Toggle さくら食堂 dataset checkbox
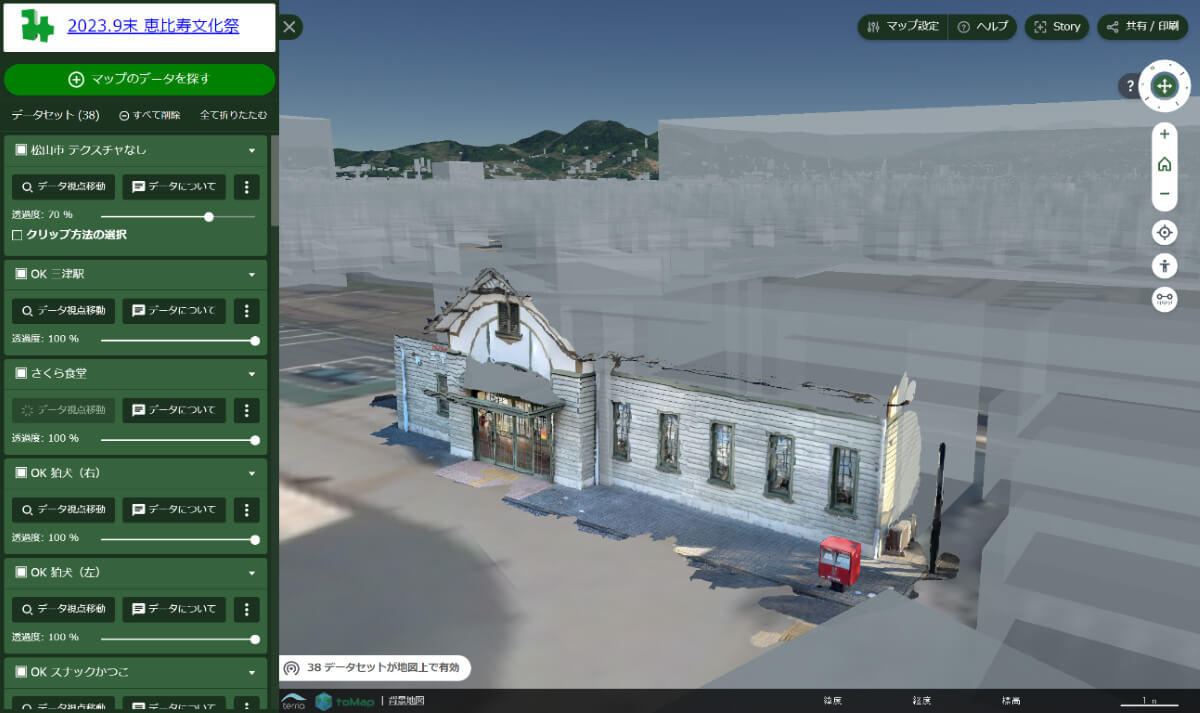The height and width of the screenshot is (713, 1200). [21, 373]
